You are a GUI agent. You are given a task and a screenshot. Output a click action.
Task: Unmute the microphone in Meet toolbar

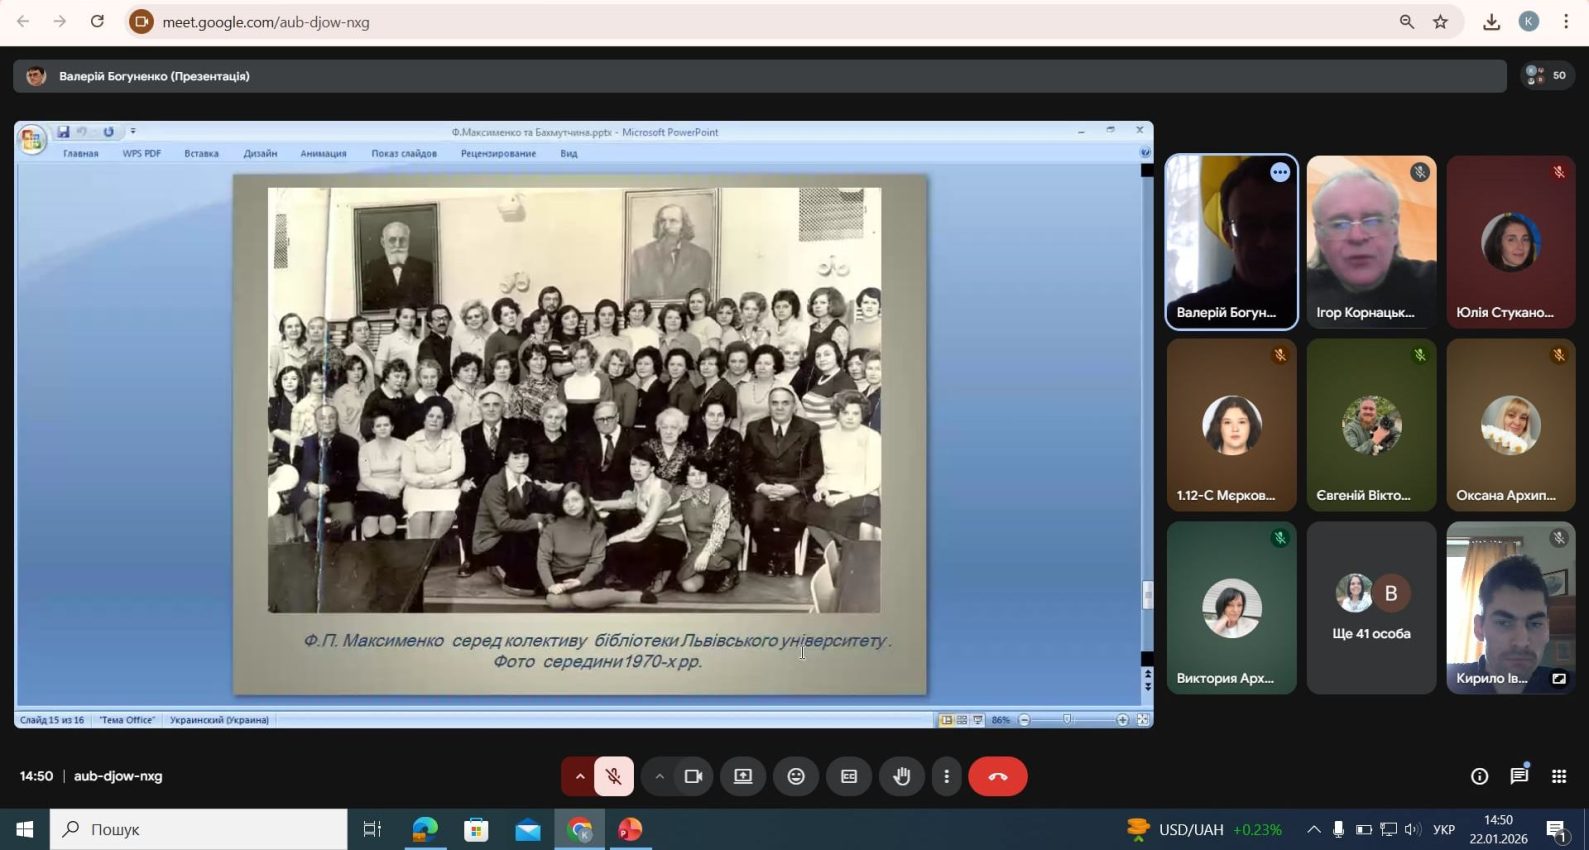[x=614, y=777]
